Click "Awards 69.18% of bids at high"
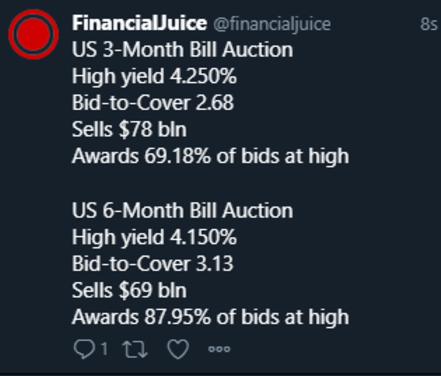This screenshot has height=376, width=441. 211,156
